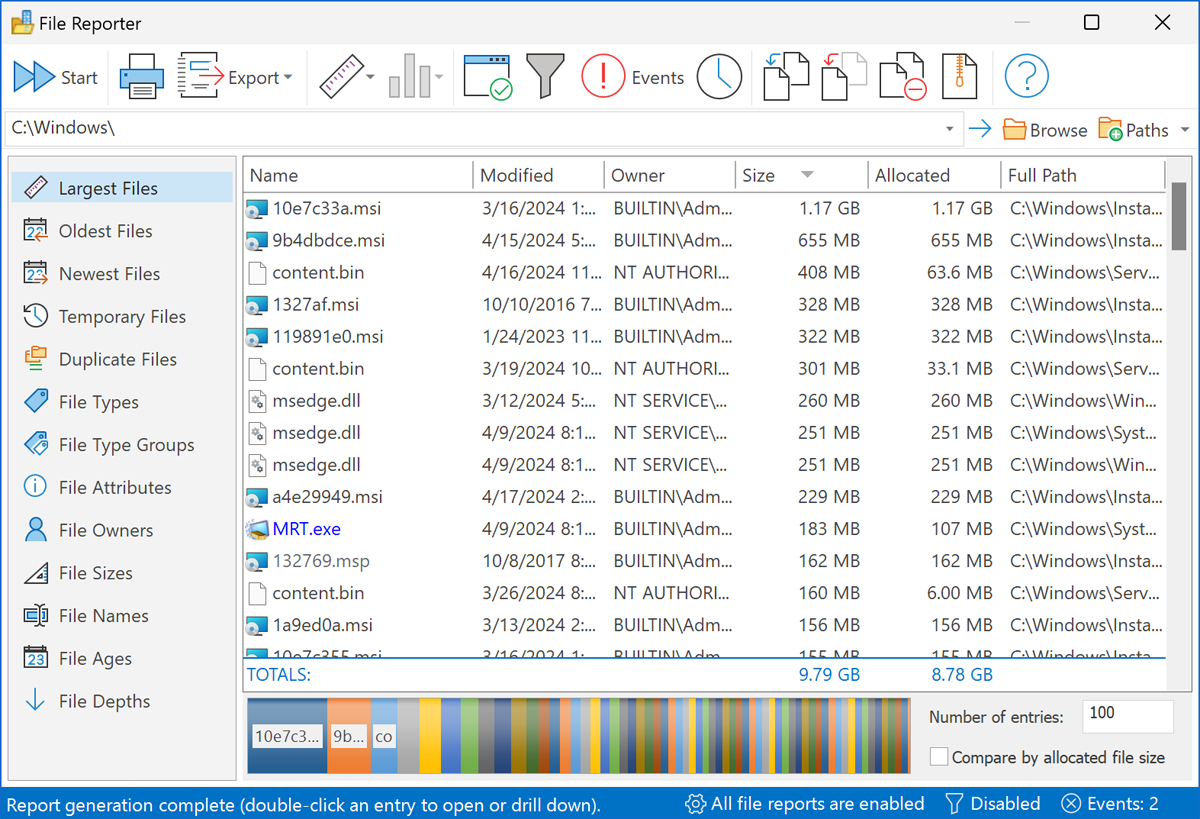Select Duplicate Files report
This screenshot has width=1200, height=819.
117,359
